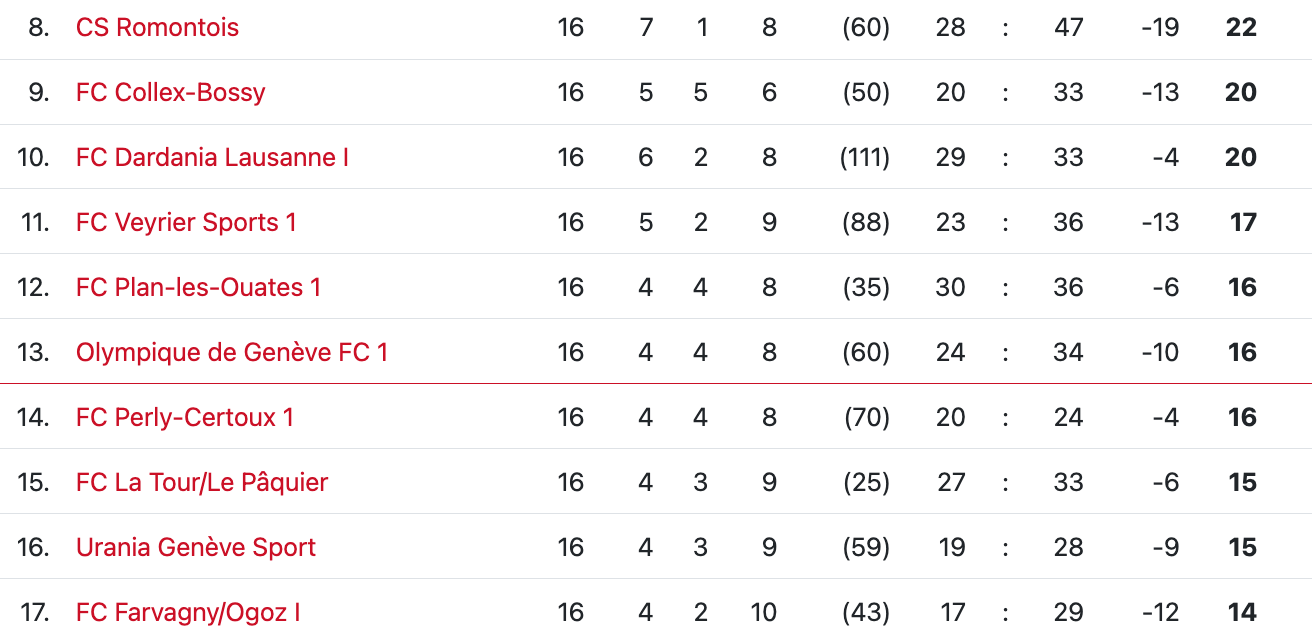Click rank number 14. in the table
The image size is (1312, 640).
[x=33, y=417]
